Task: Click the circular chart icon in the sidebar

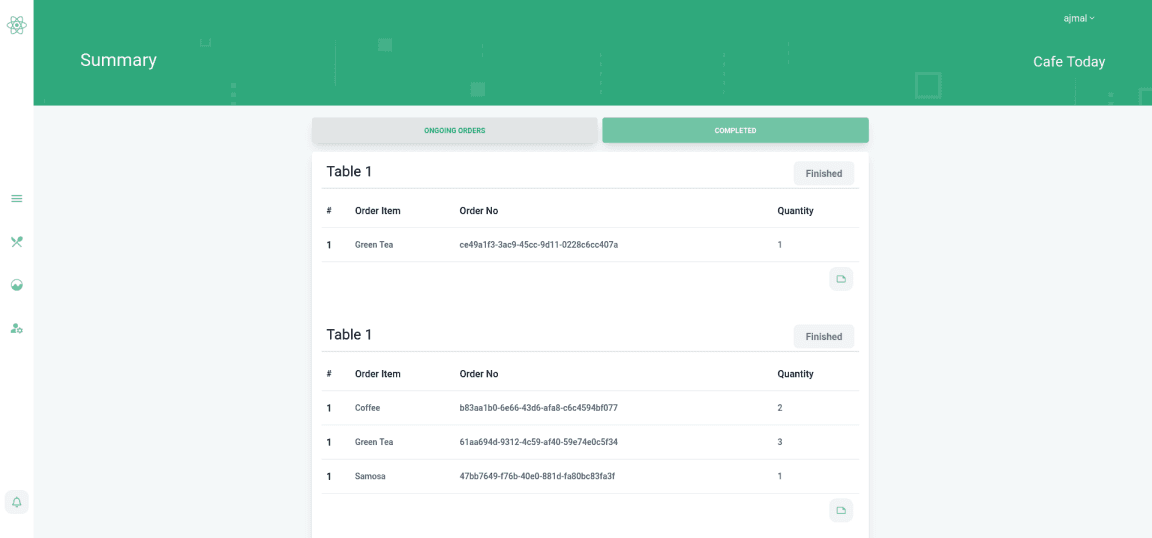Action: [x=17, y=285]
